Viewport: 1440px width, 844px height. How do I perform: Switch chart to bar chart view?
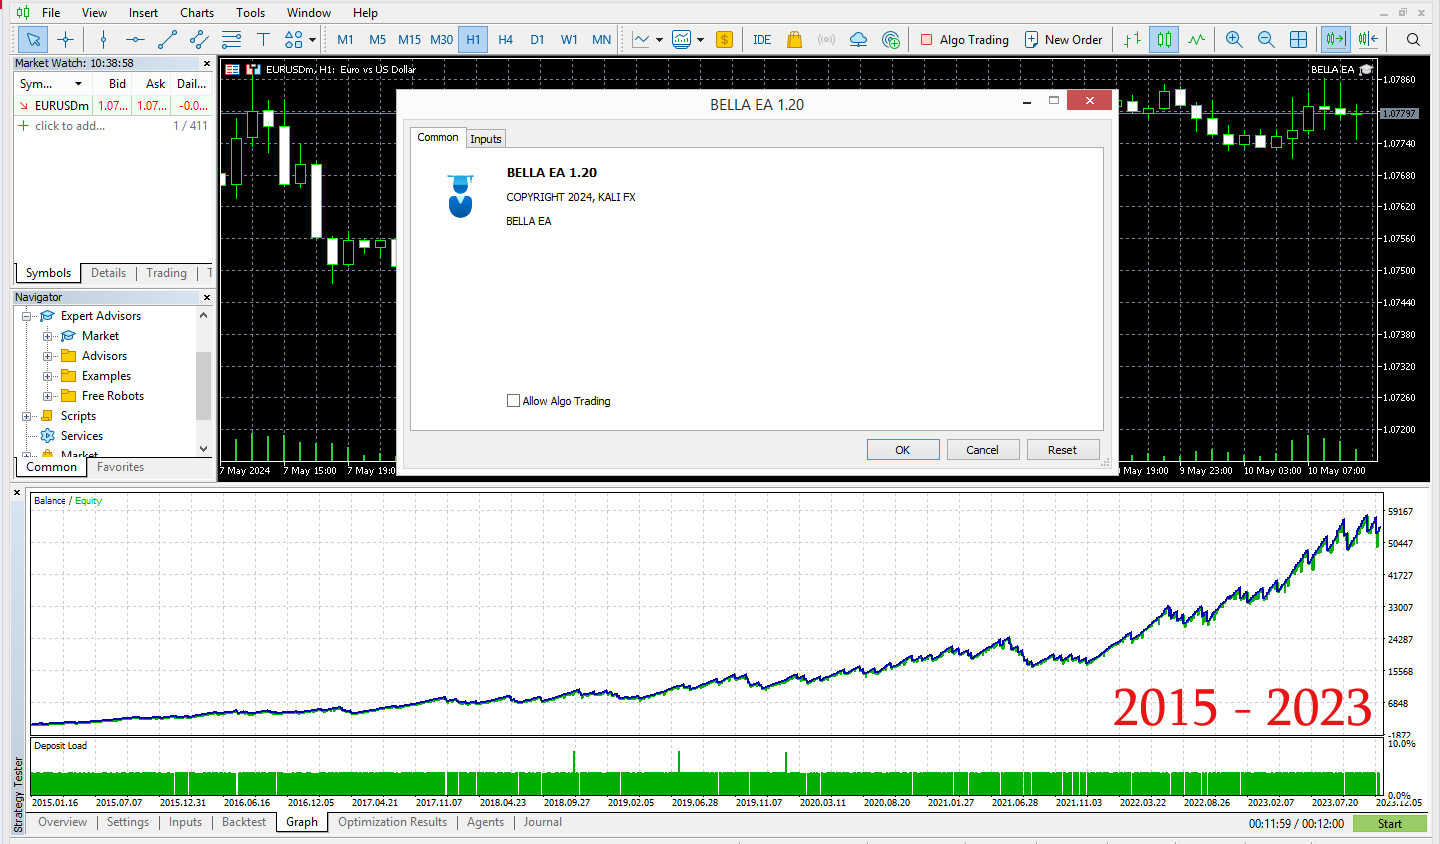[1132, 40]
